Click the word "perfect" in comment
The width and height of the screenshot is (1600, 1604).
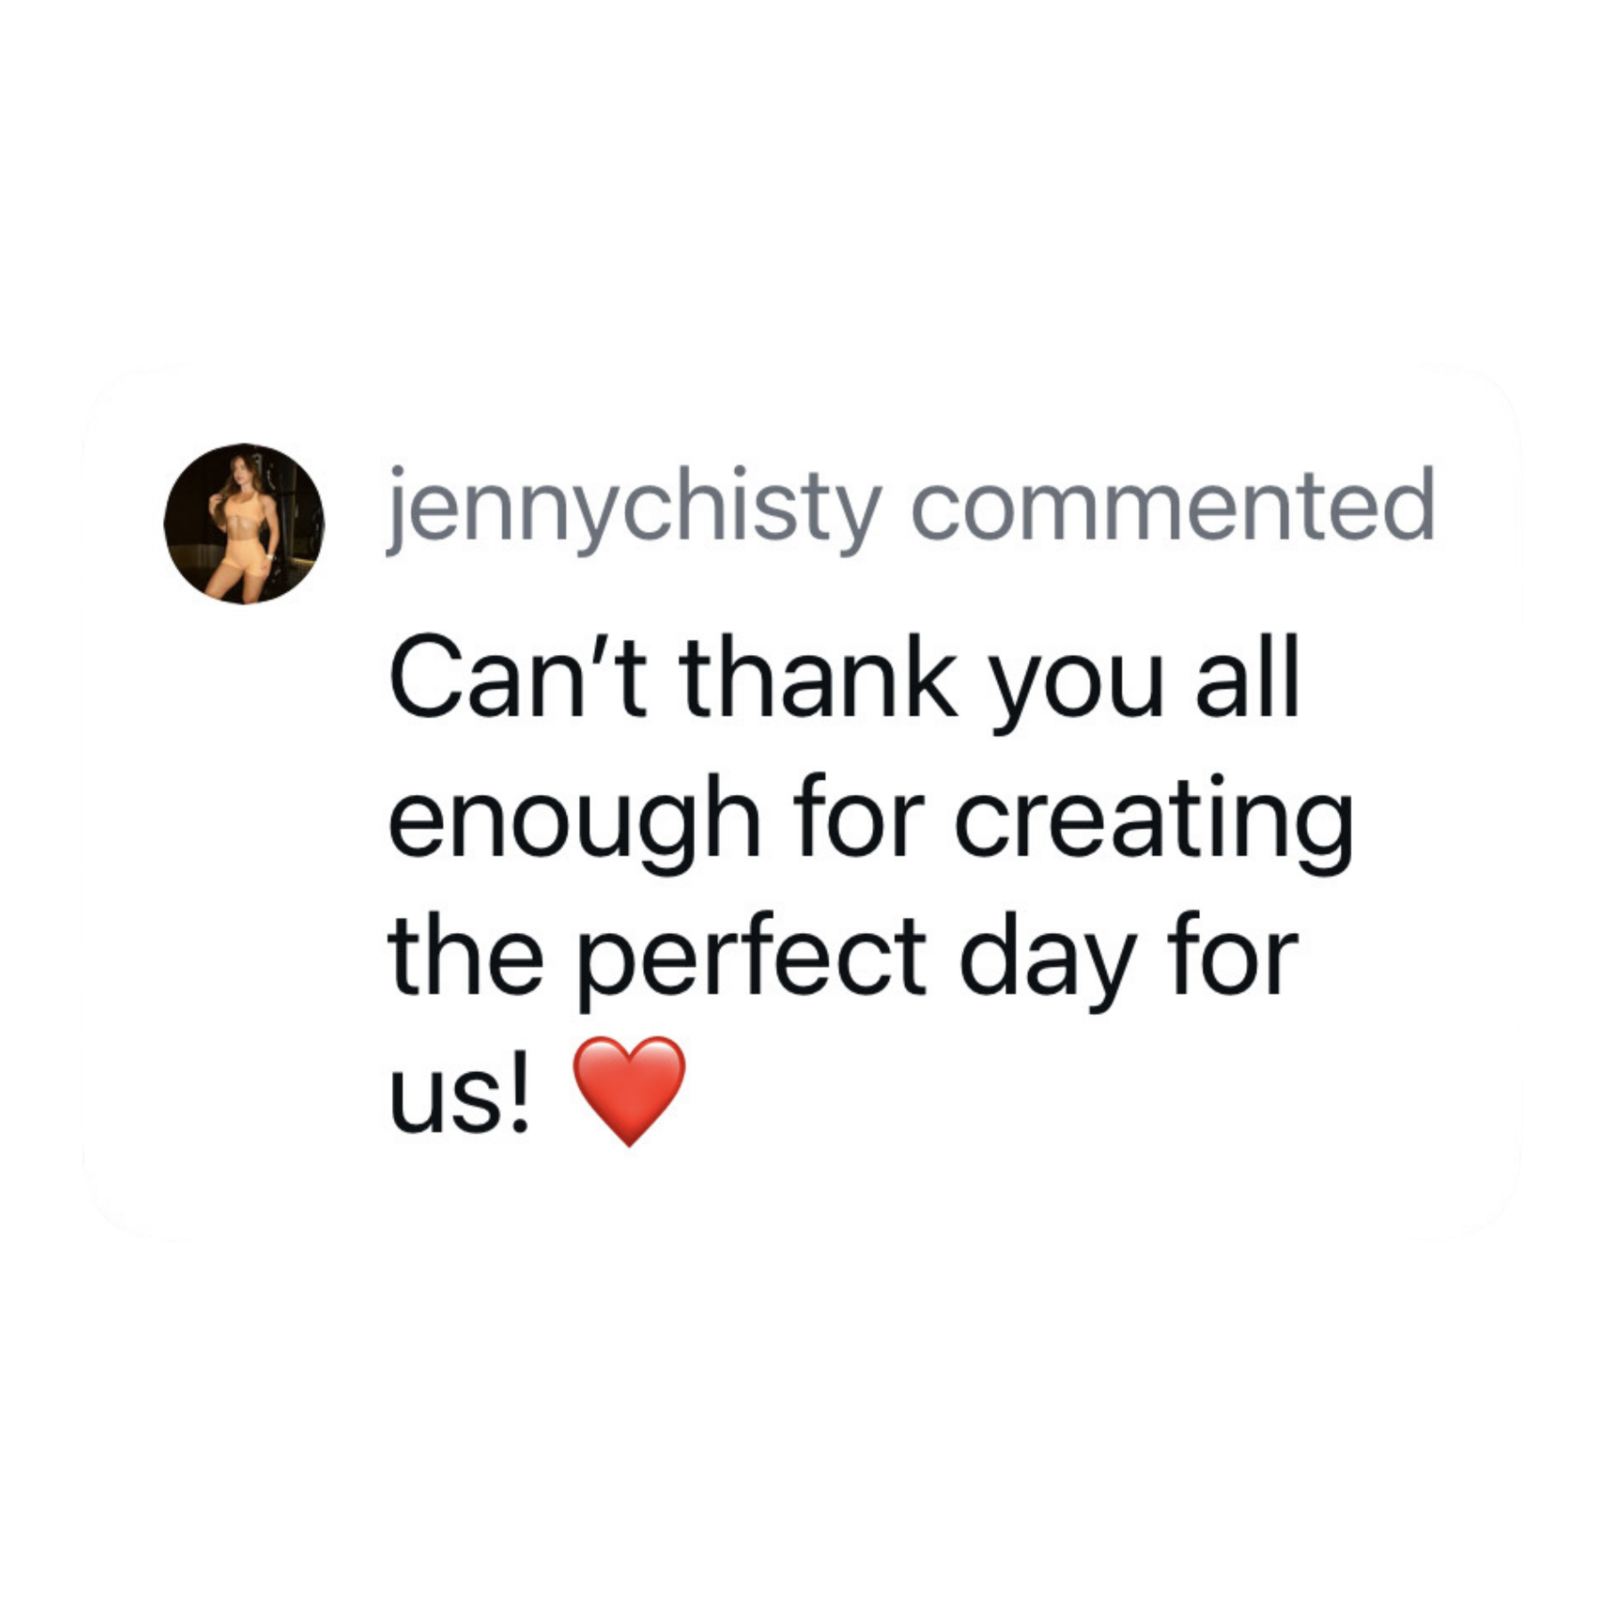753,961
